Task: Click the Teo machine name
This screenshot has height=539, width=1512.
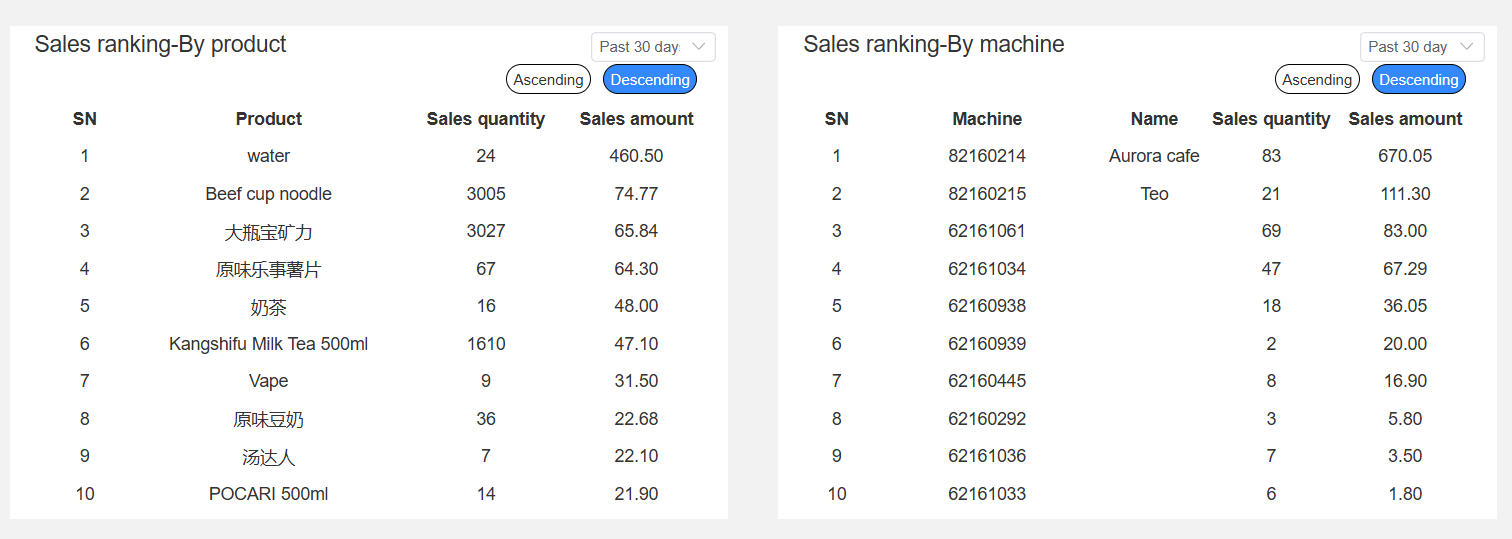Action: [x=1154, y=194]
